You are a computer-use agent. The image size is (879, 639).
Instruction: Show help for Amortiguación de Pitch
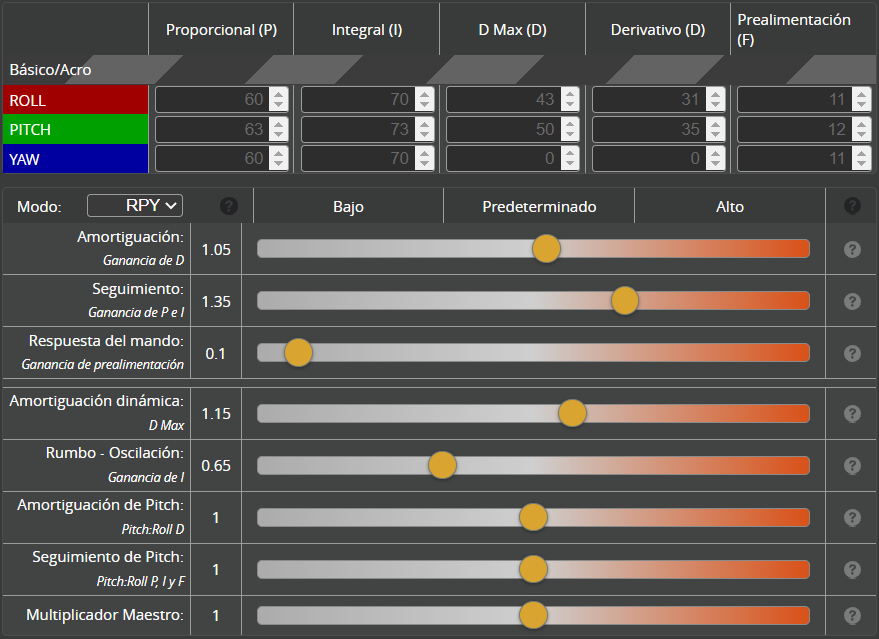point(852,517)
